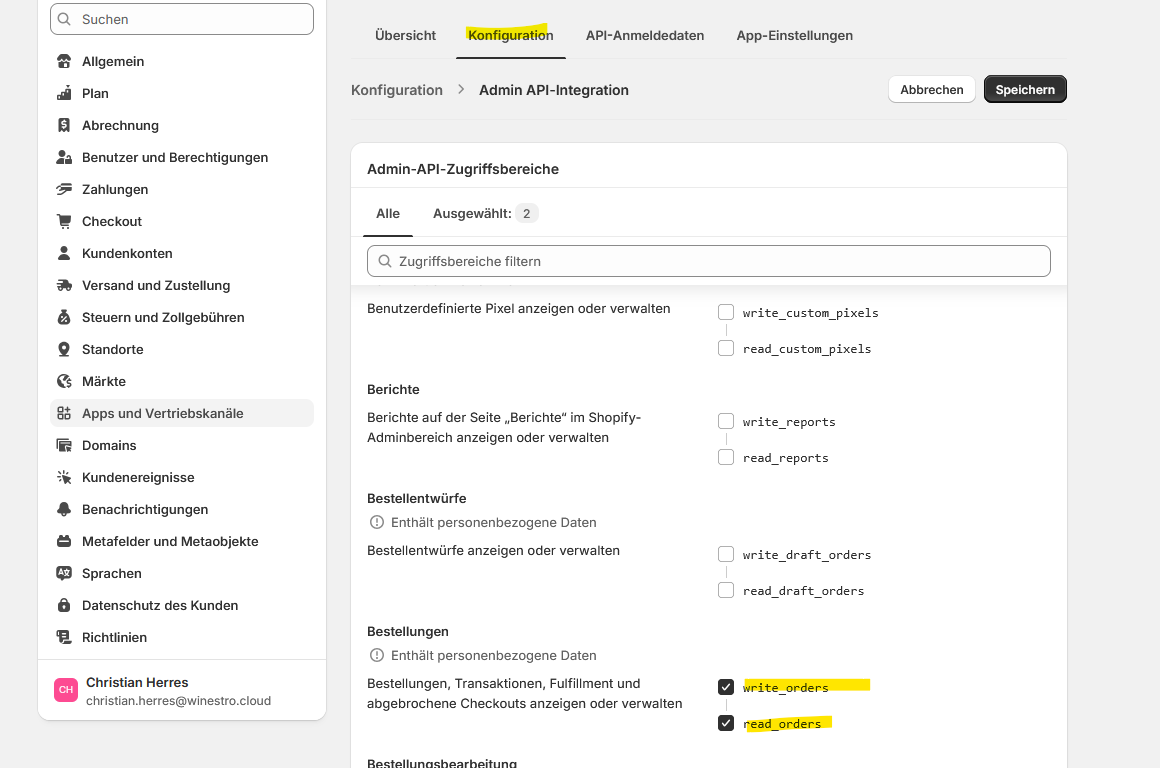Open Versand und Zustellung truck icon

[x=64, y=285]
